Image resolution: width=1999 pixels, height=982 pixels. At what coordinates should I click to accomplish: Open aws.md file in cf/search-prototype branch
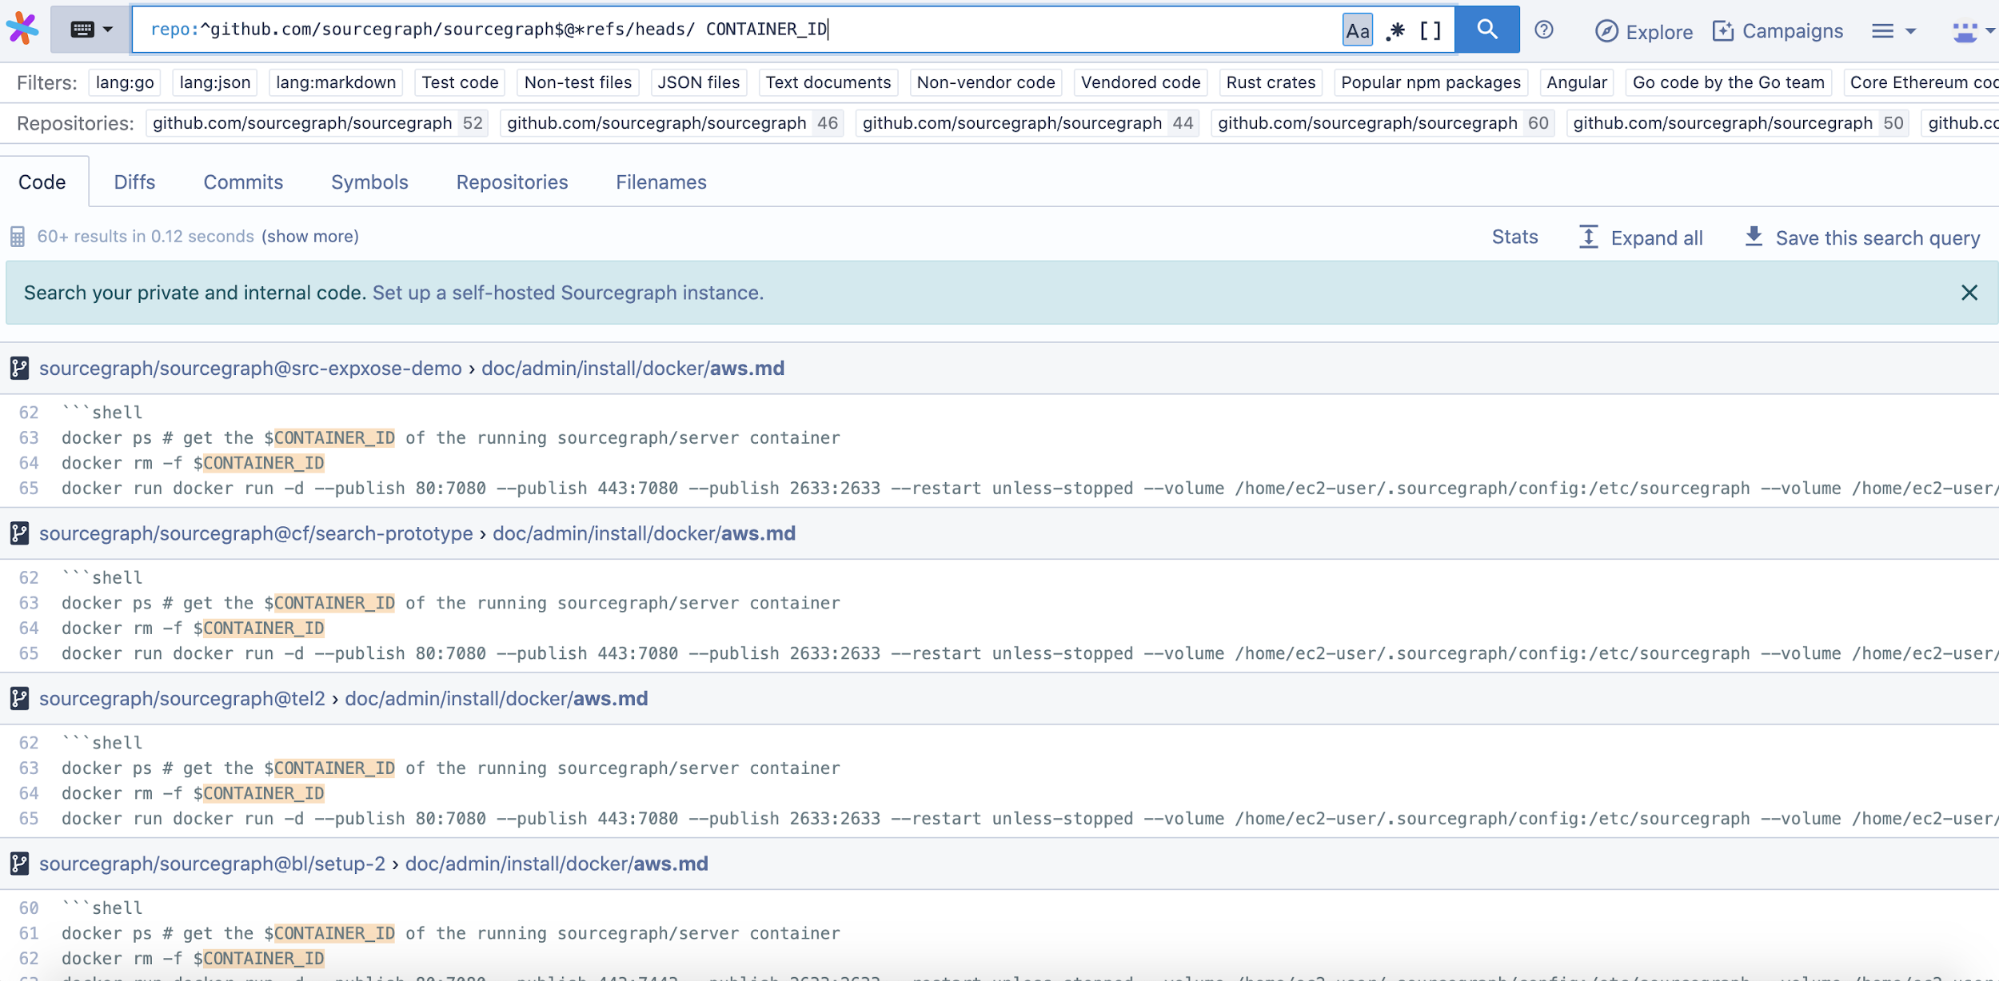[x=644, y=534]
